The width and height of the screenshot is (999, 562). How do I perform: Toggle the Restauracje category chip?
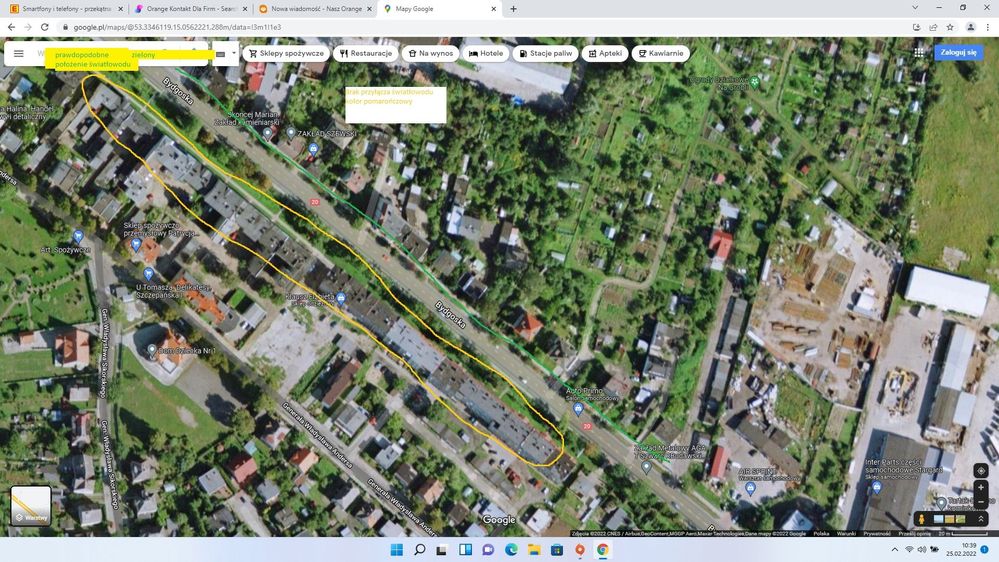[365, 53]
